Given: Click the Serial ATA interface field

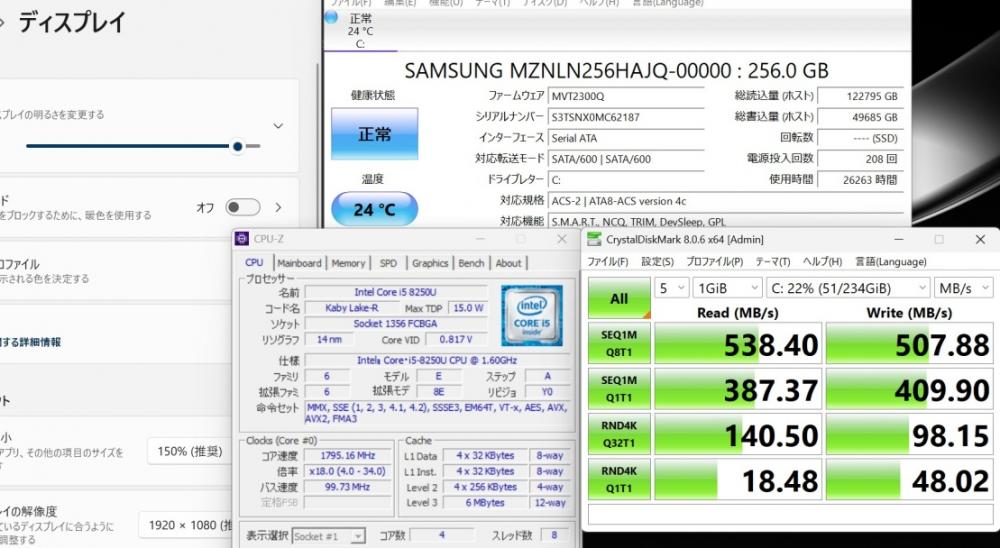Looking at the screenshot, I should pos(626,138).
